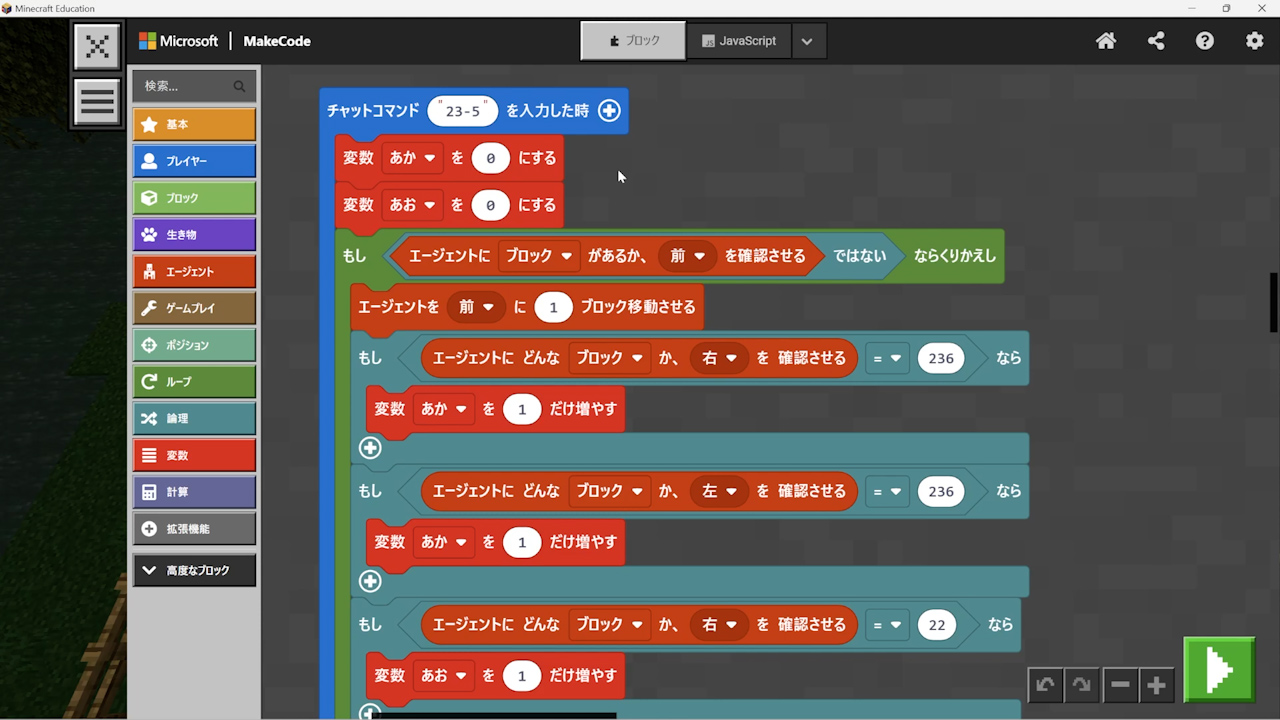
Task: Zoom out the workspace with minus
Action: pyautogui.click(x=1120, y=685)
